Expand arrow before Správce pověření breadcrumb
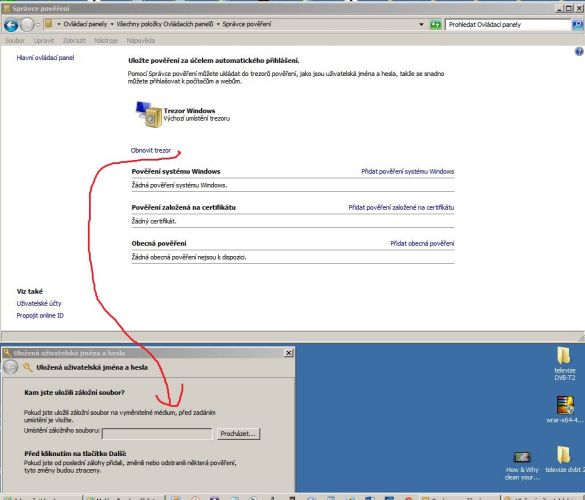The image size is (585, 500). pos(218,24)
